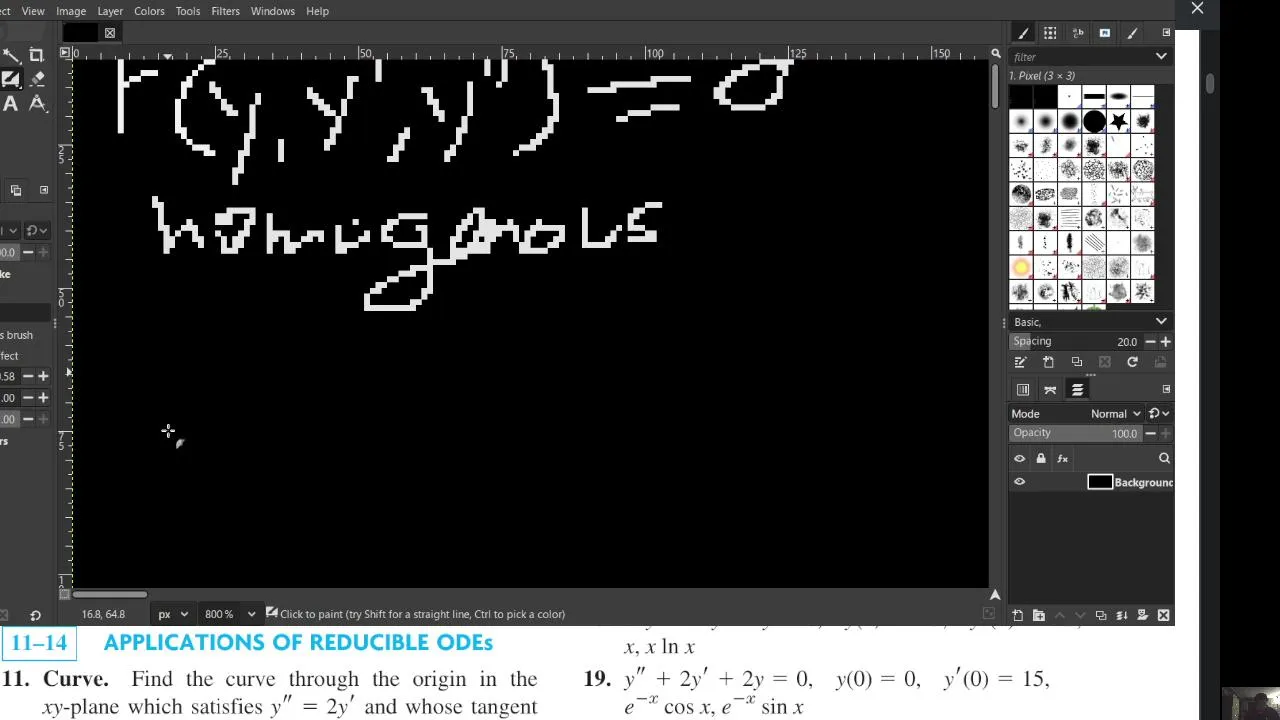Duplicate the current layer
1280x720 pixels.
(1101, 615)
